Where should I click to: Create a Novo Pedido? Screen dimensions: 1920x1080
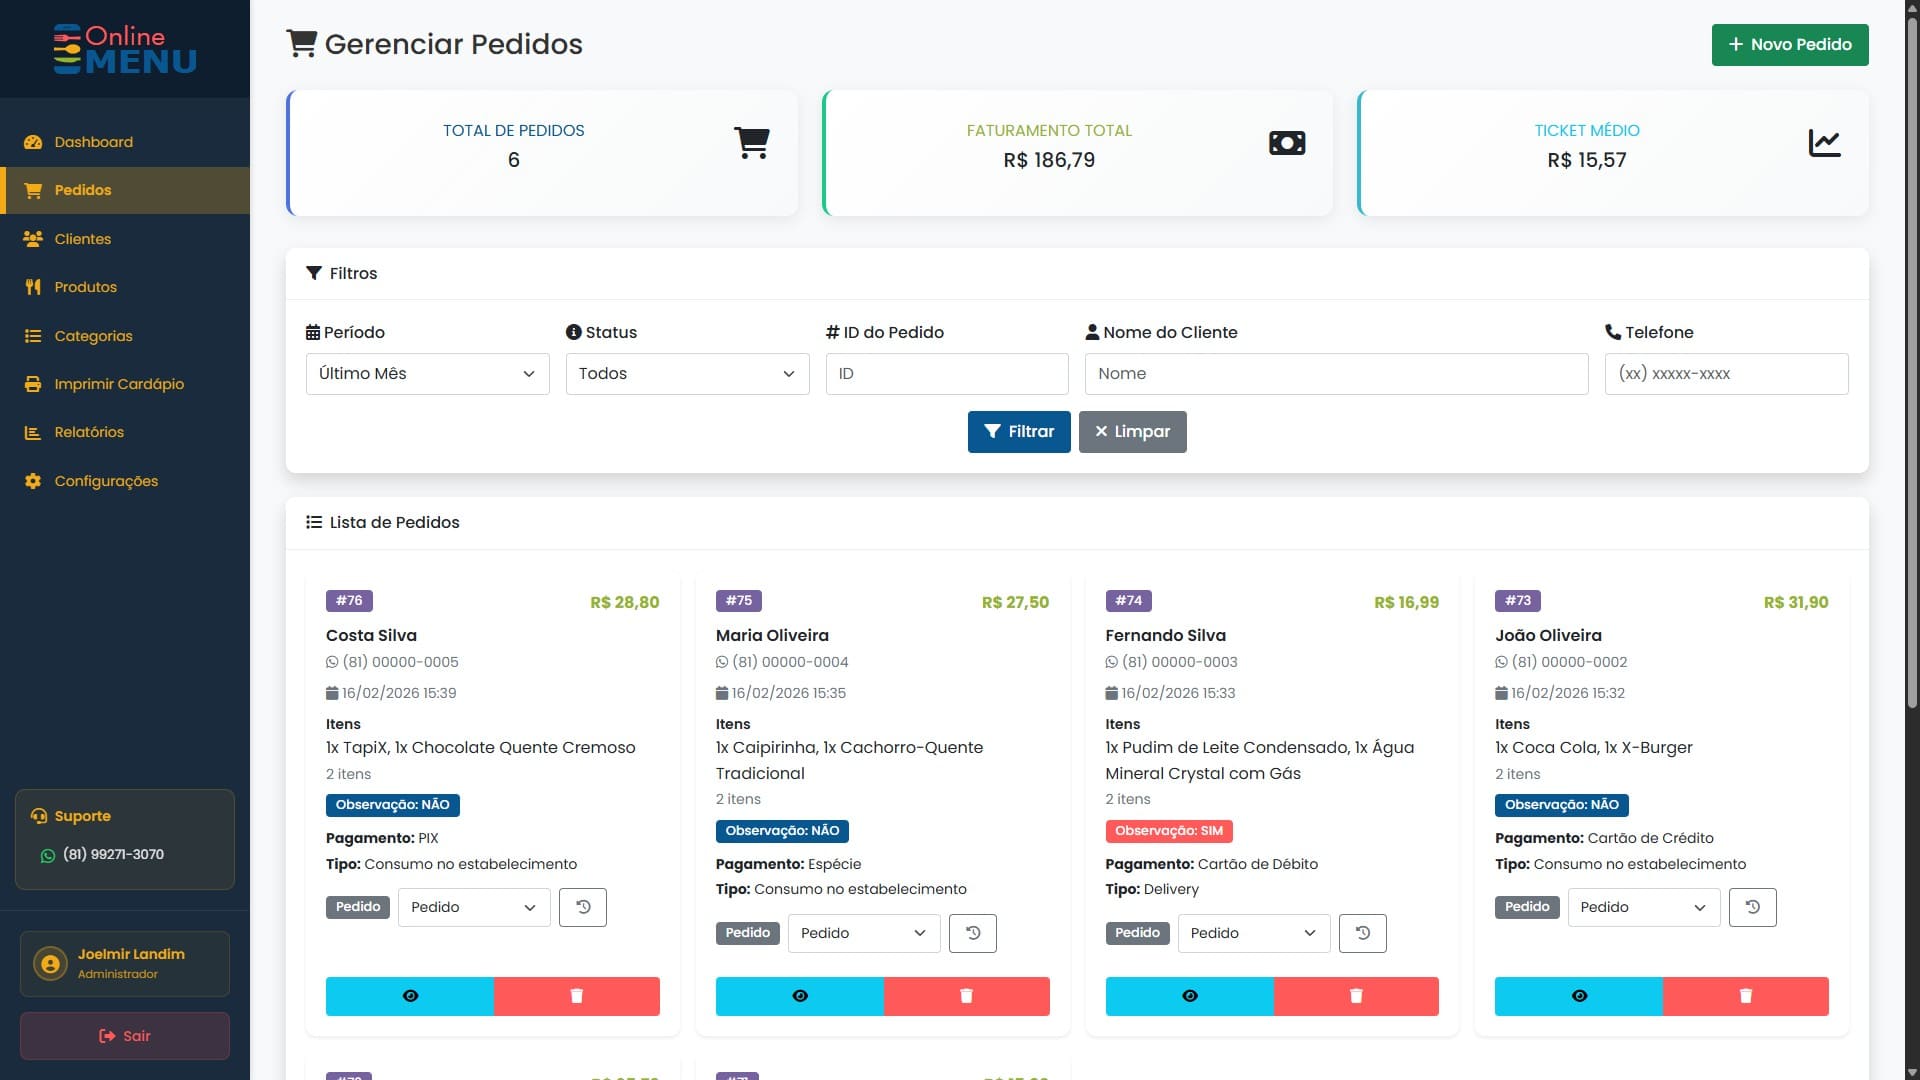pyautogui.click(x=1789, y=44)
